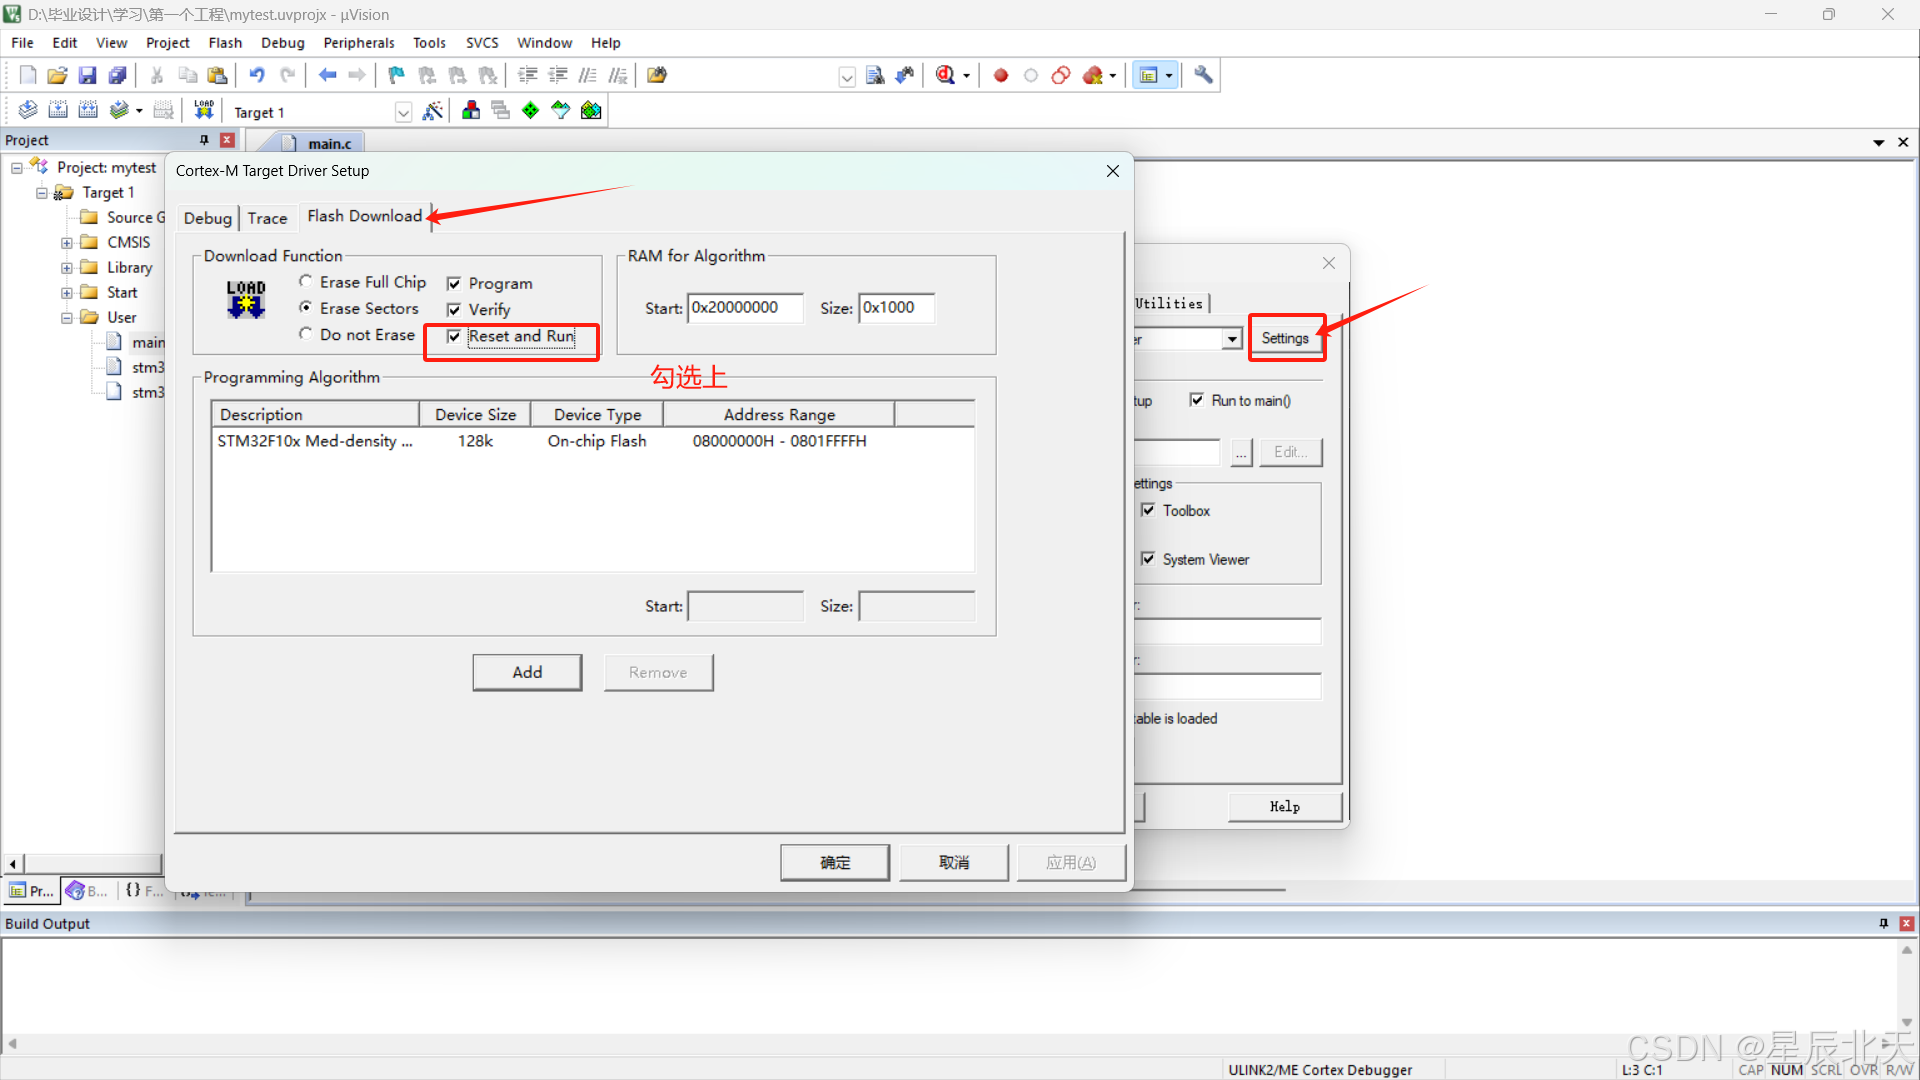Collapse the User folder node

[x=67, y=318]
